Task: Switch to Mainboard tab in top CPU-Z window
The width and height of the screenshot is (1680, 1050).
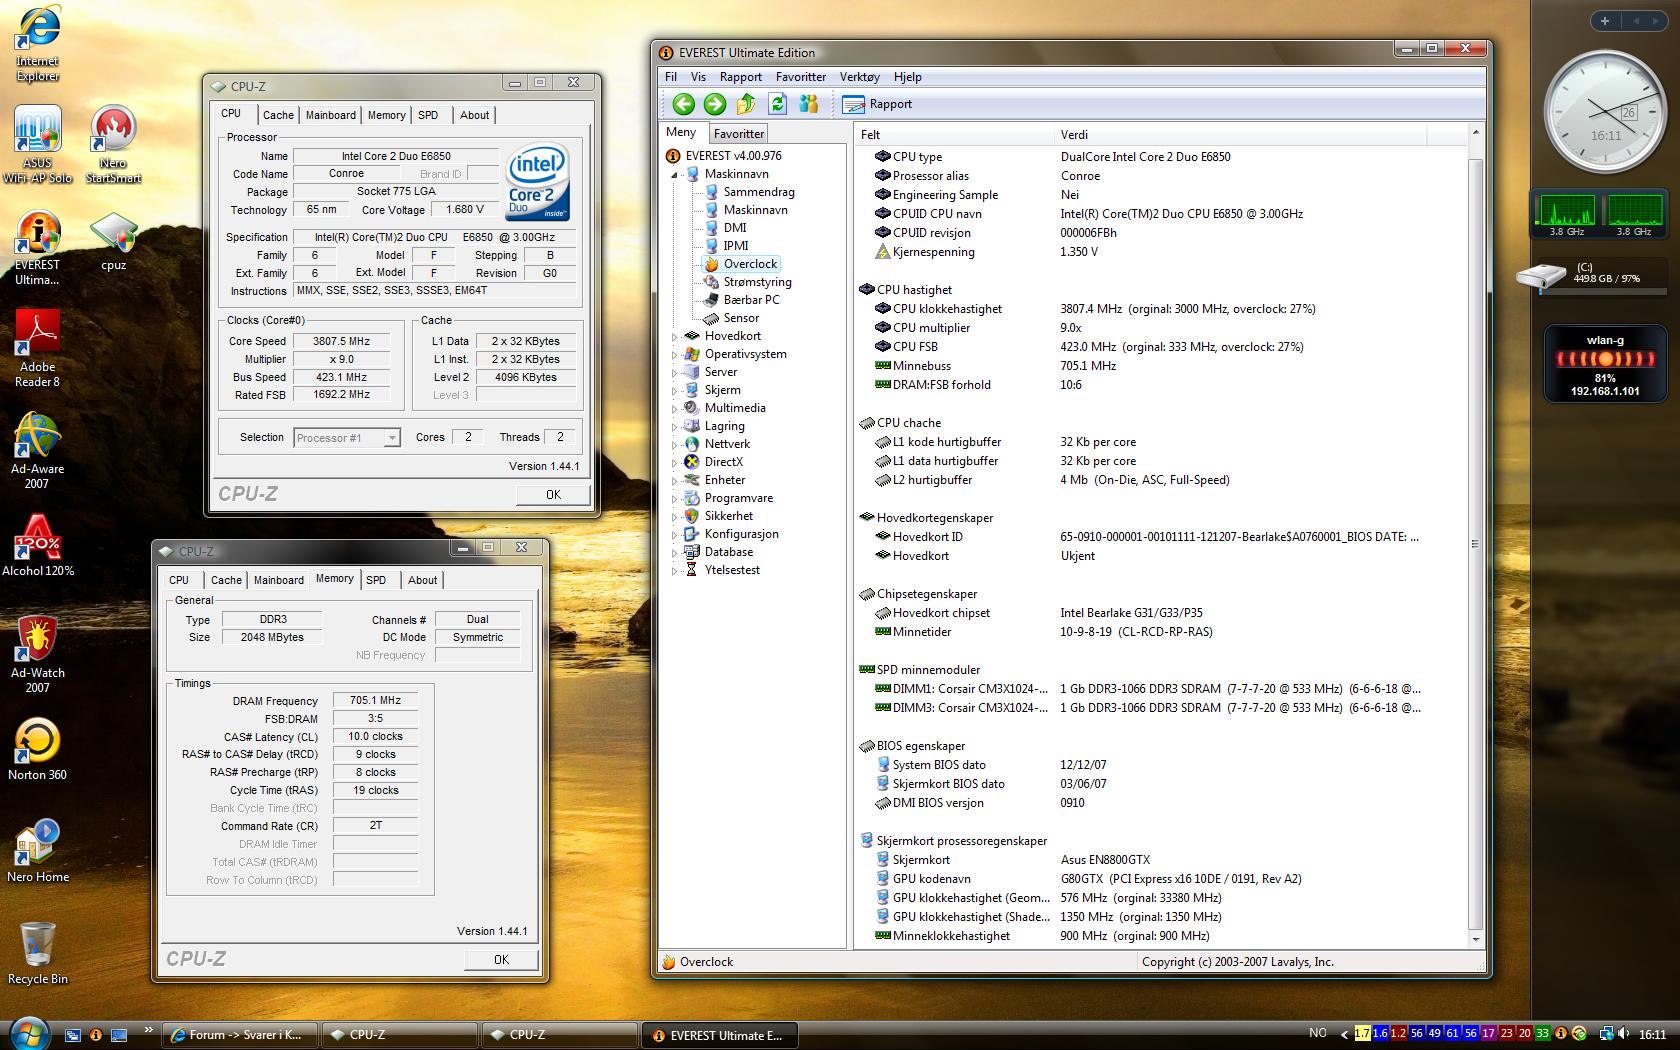Action: (331, 115)
